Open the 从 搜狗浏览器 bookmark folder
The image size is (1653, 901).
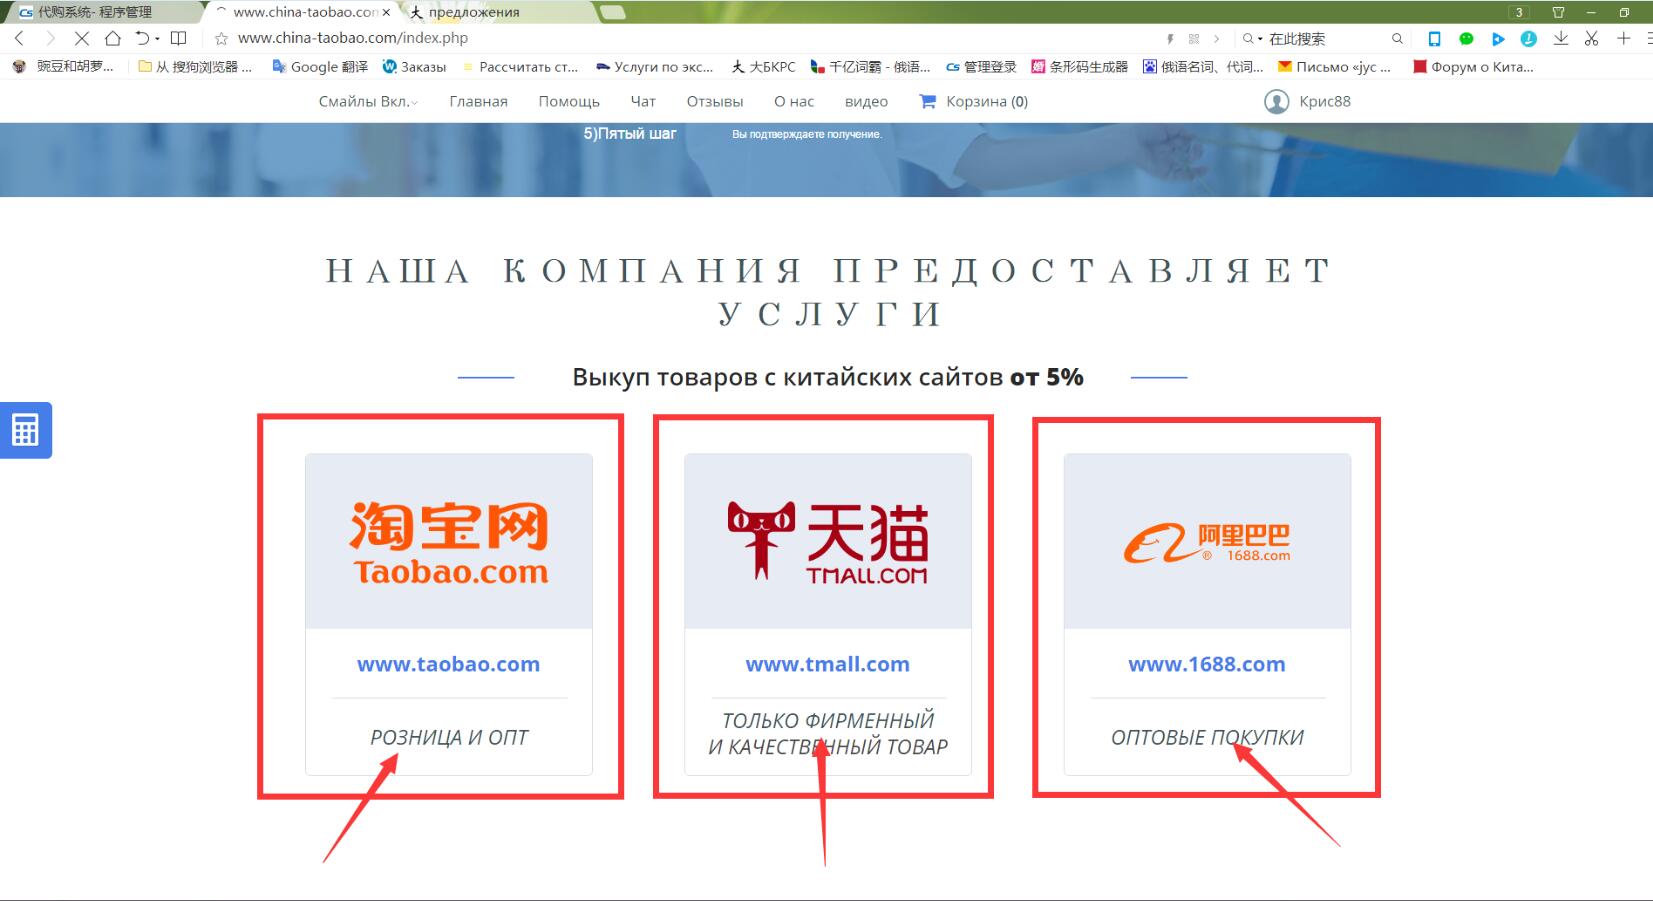click(195, 67)
